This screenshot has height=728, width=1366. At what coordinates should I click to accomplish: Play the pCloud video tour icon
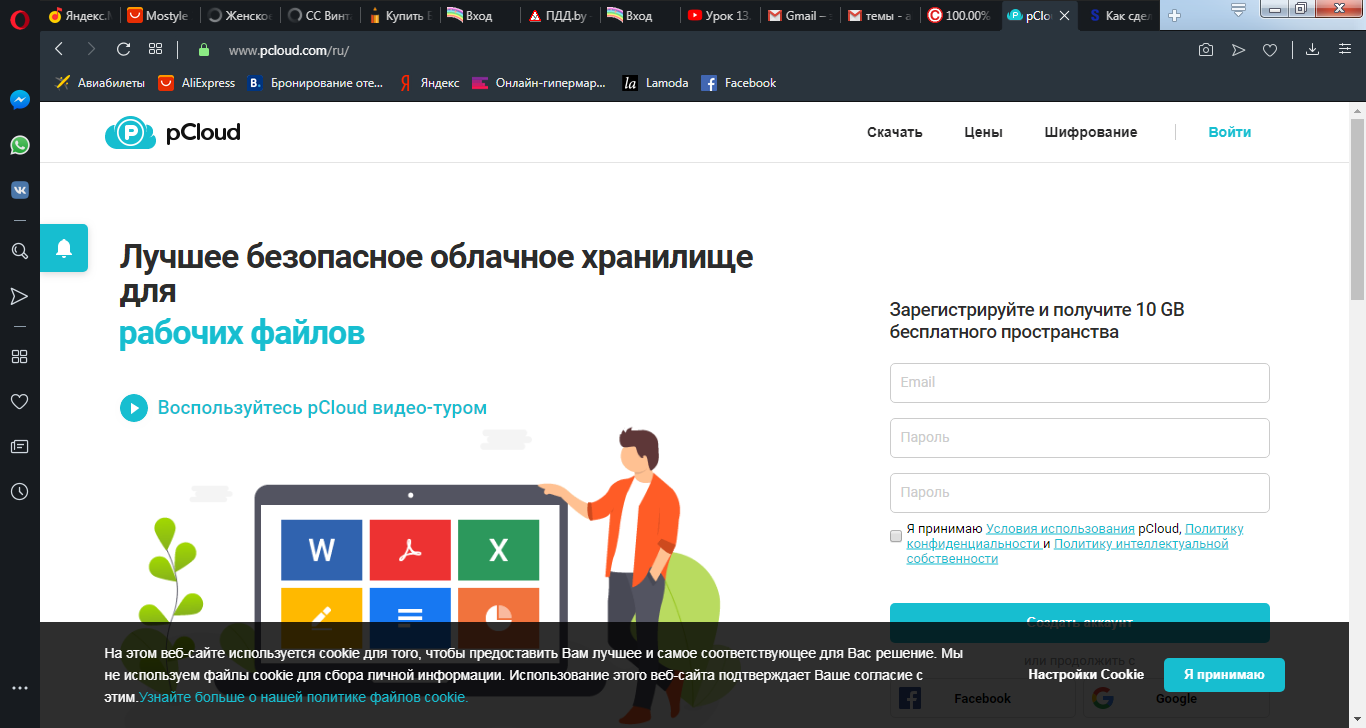pos(133,408)
